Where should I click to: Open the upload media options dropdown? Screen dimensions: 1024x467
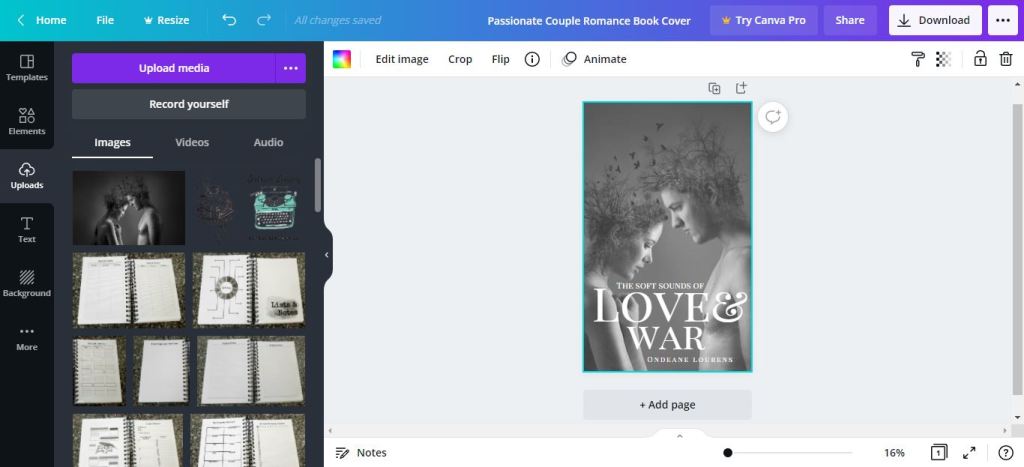point(291,68)
